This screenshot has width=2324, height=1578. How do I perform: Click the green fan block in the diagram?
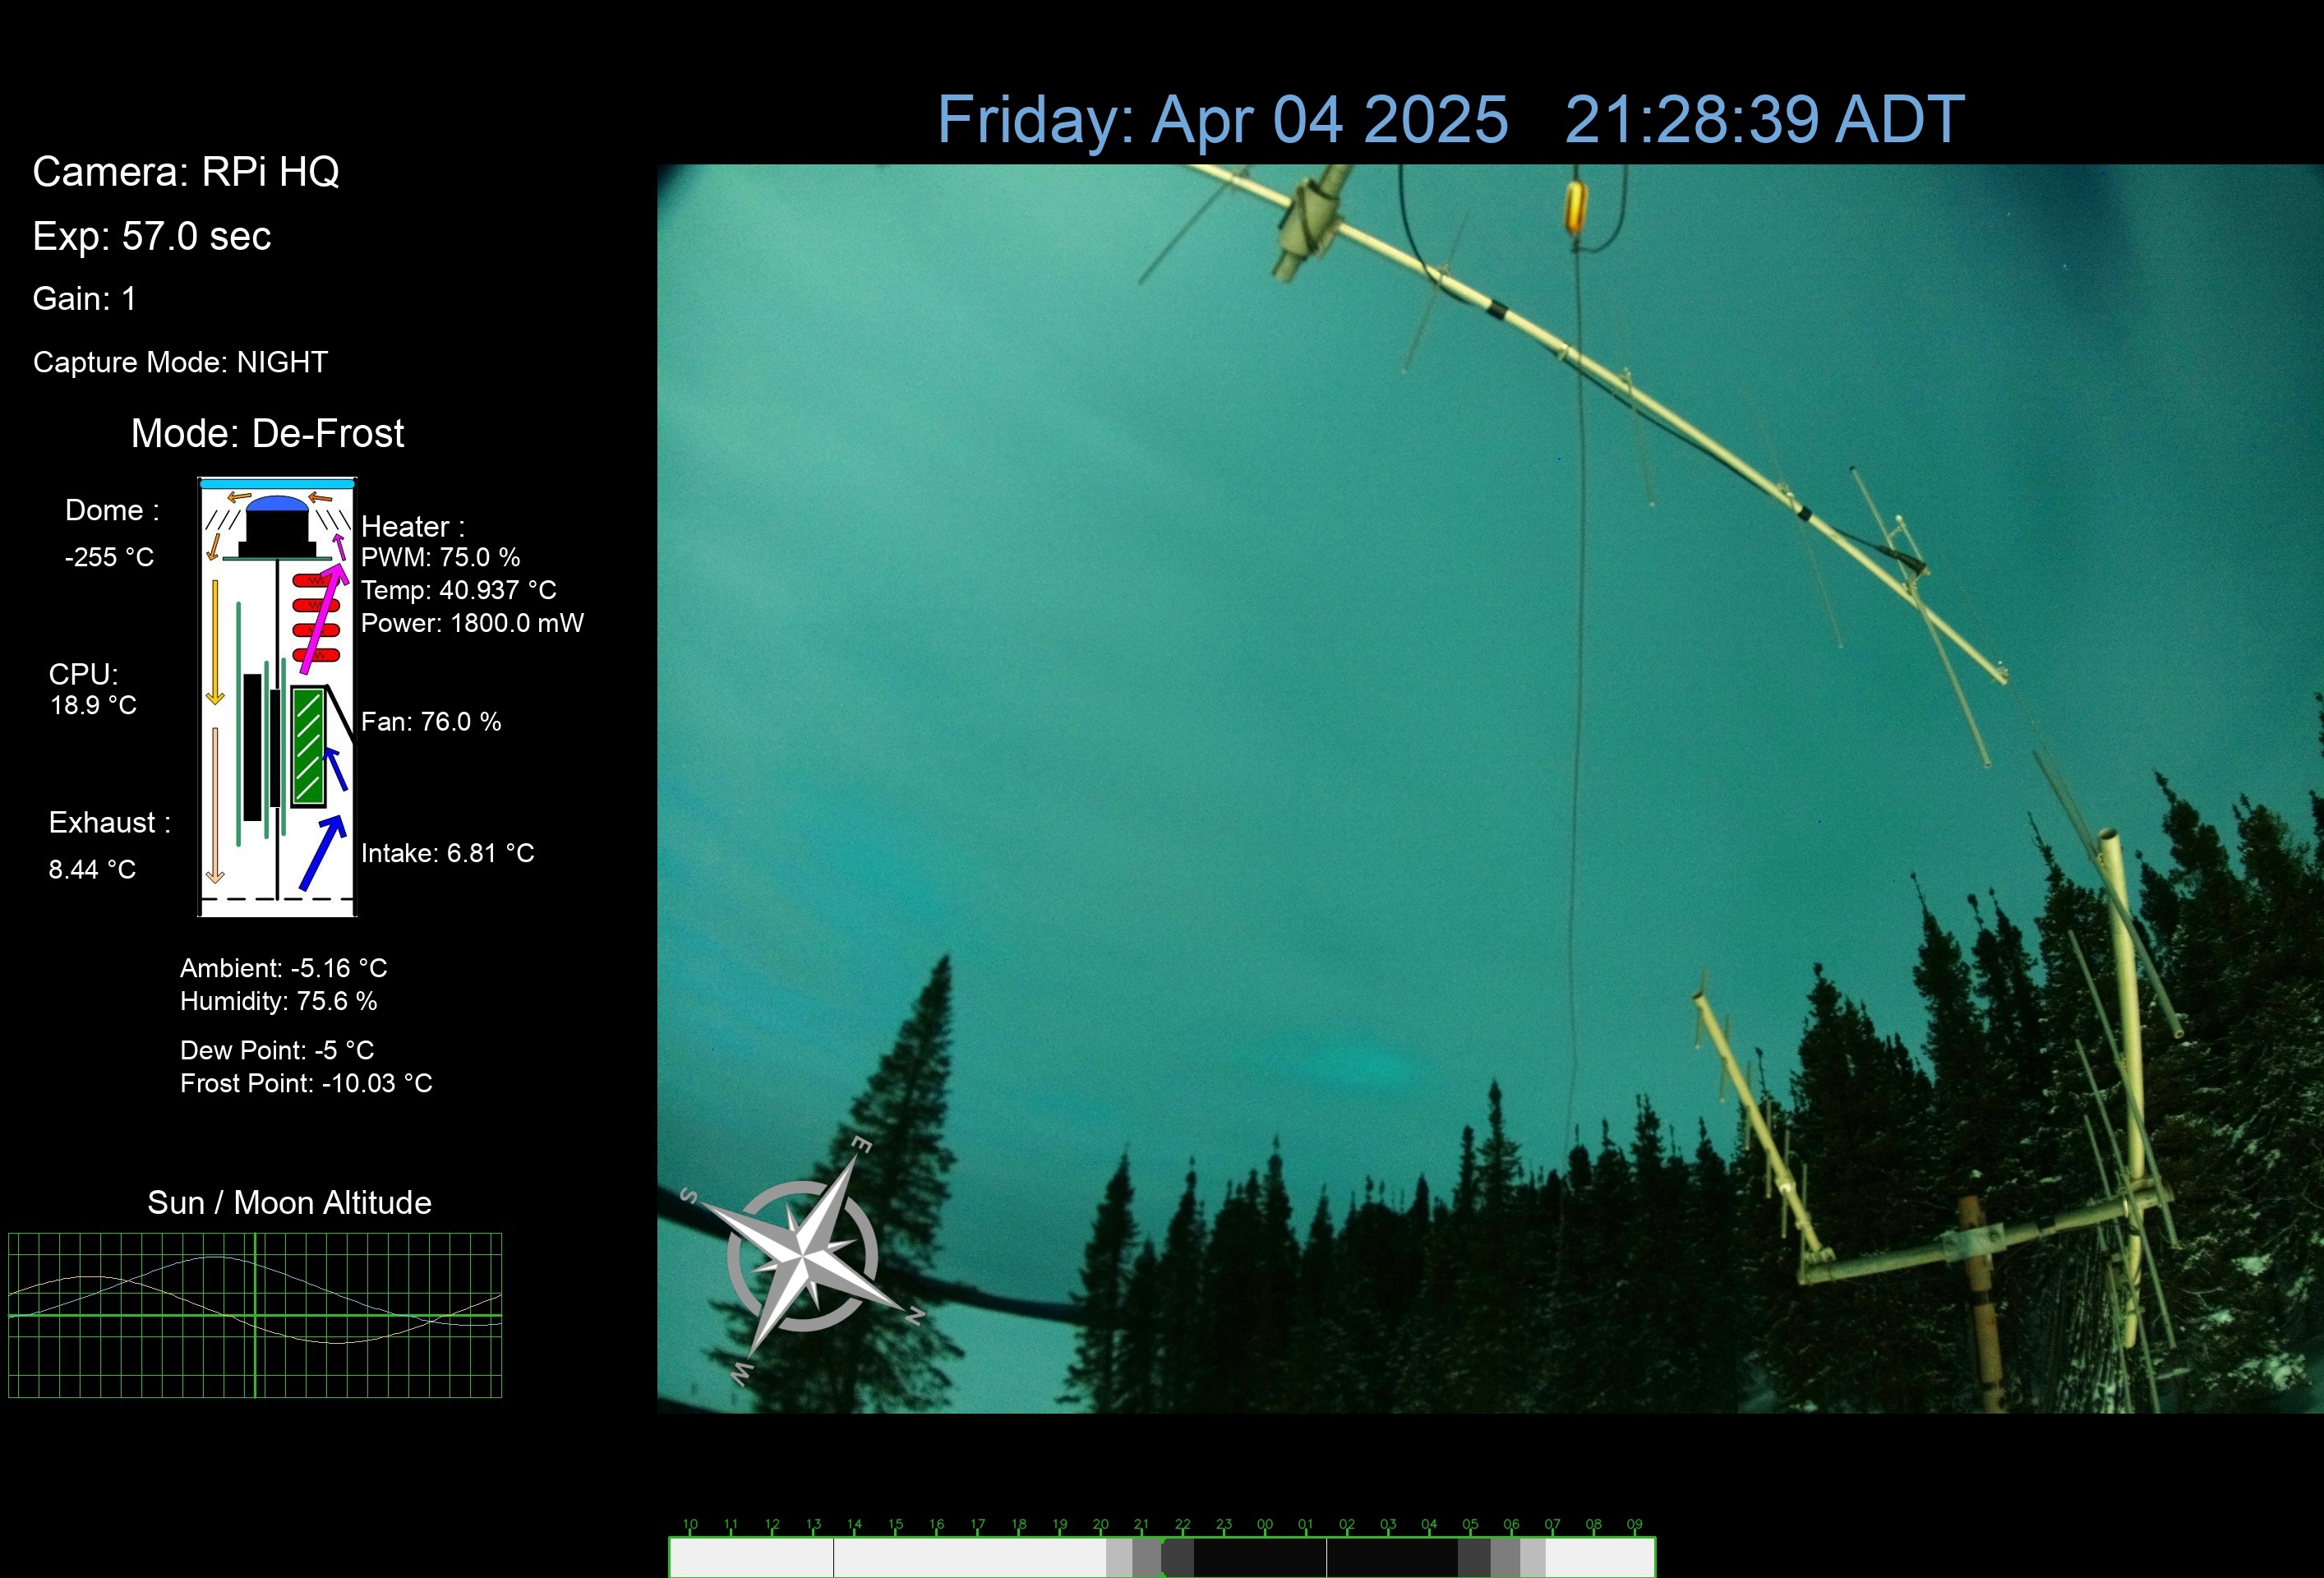tap(308, 746)
